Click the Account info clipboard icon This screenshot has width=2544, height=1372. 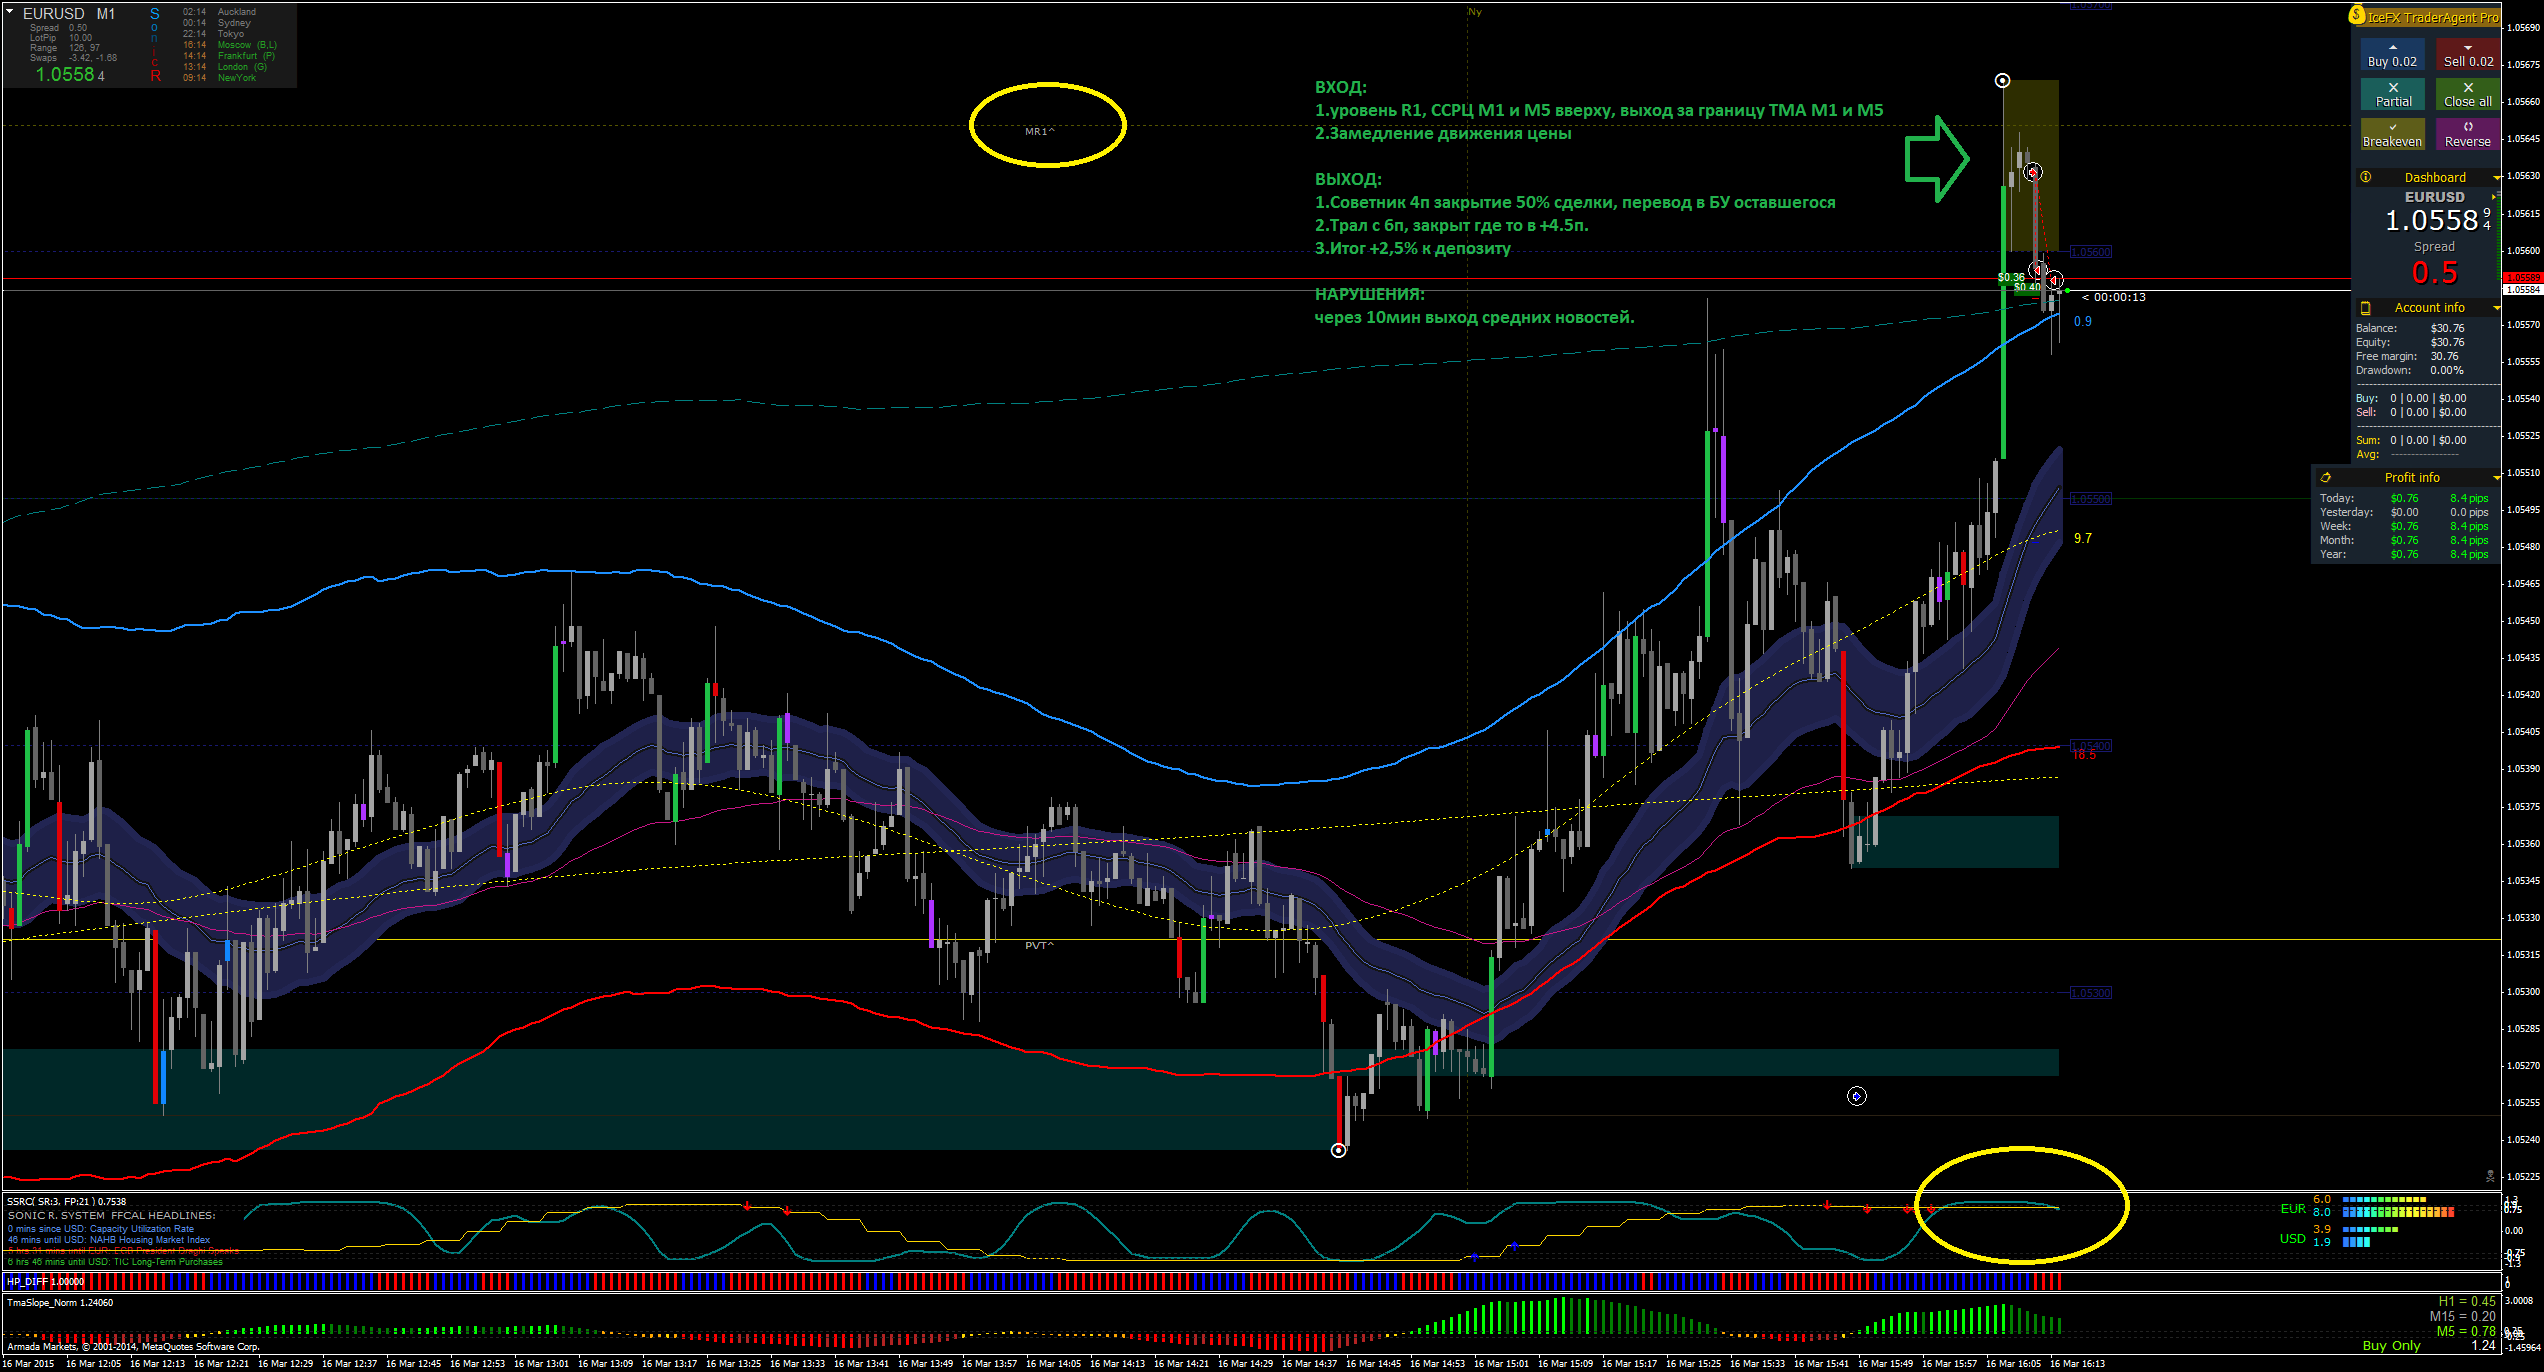[2366, 308]
